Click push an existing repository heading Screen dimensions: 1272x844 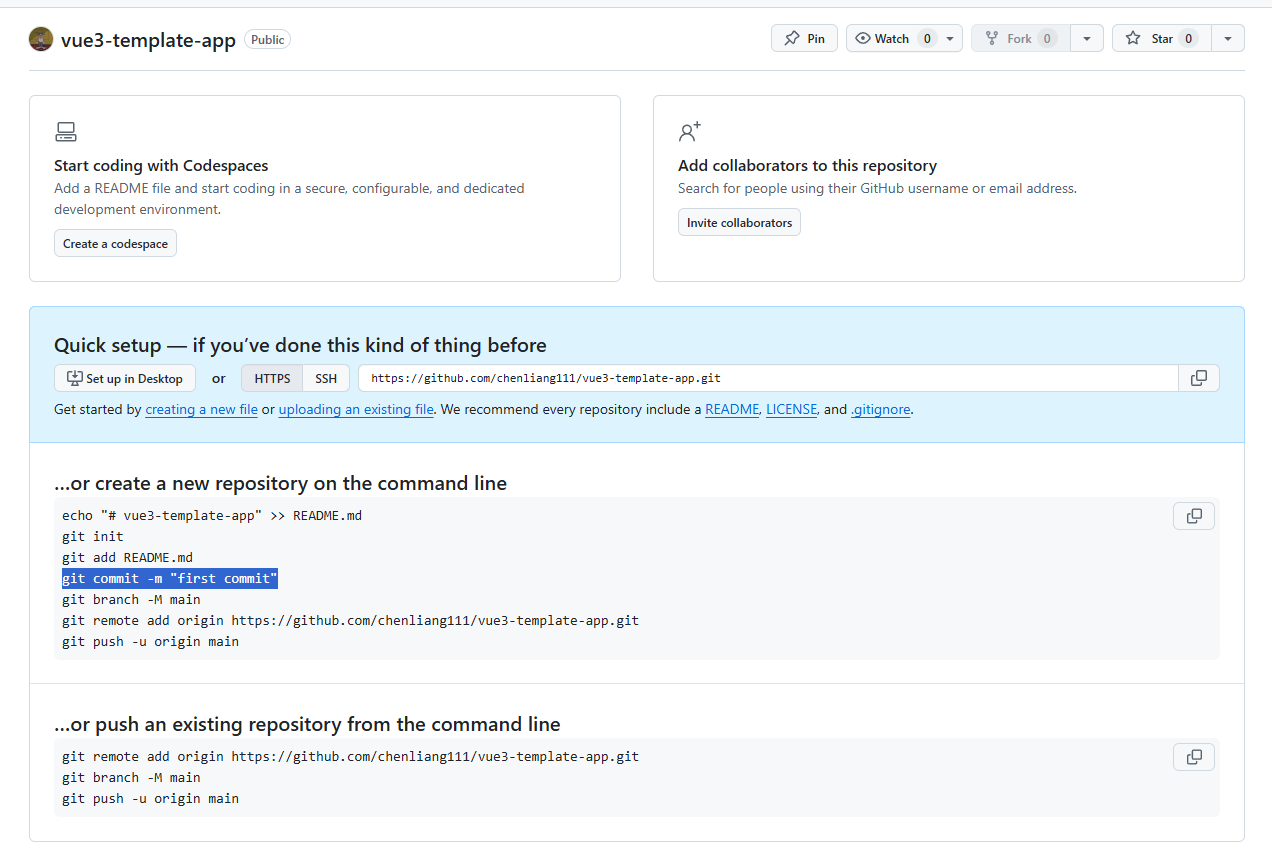[x=307, y=724]
